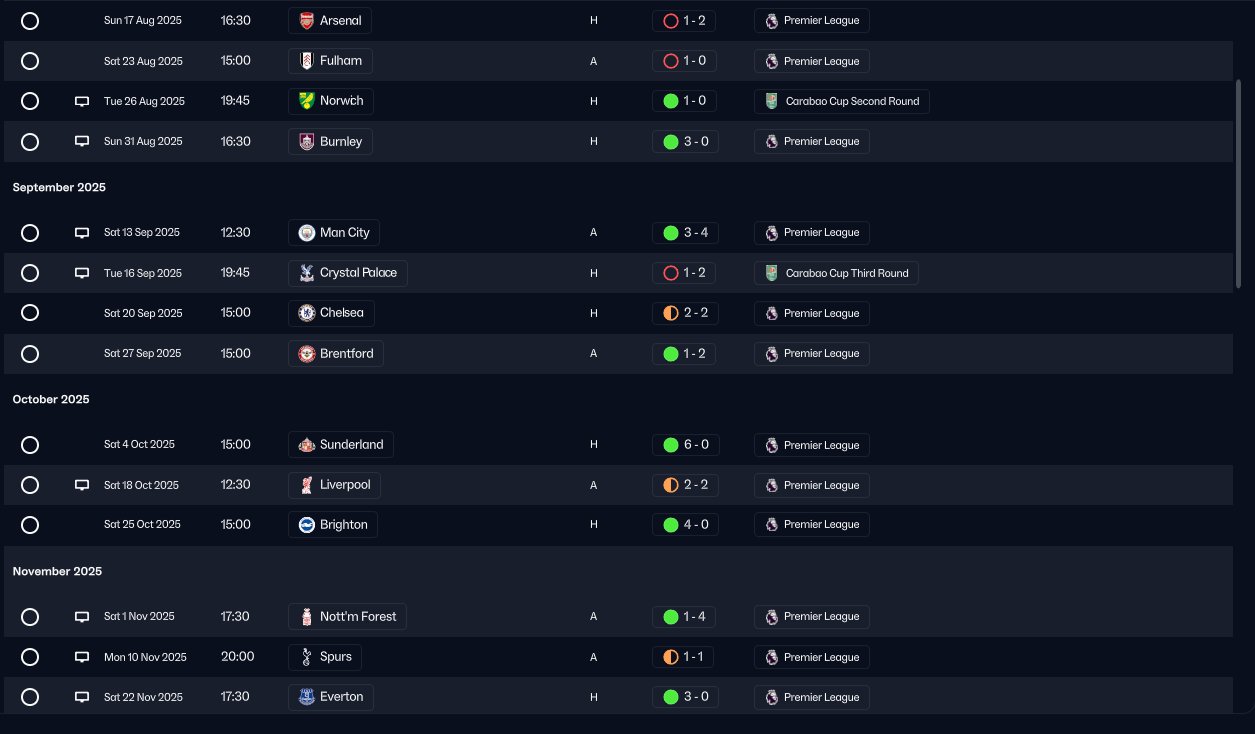Click the 2 - 2 Chelsea score
Image resolution: width=1255 pixels, height=734 pixels.
pos(685,313)
